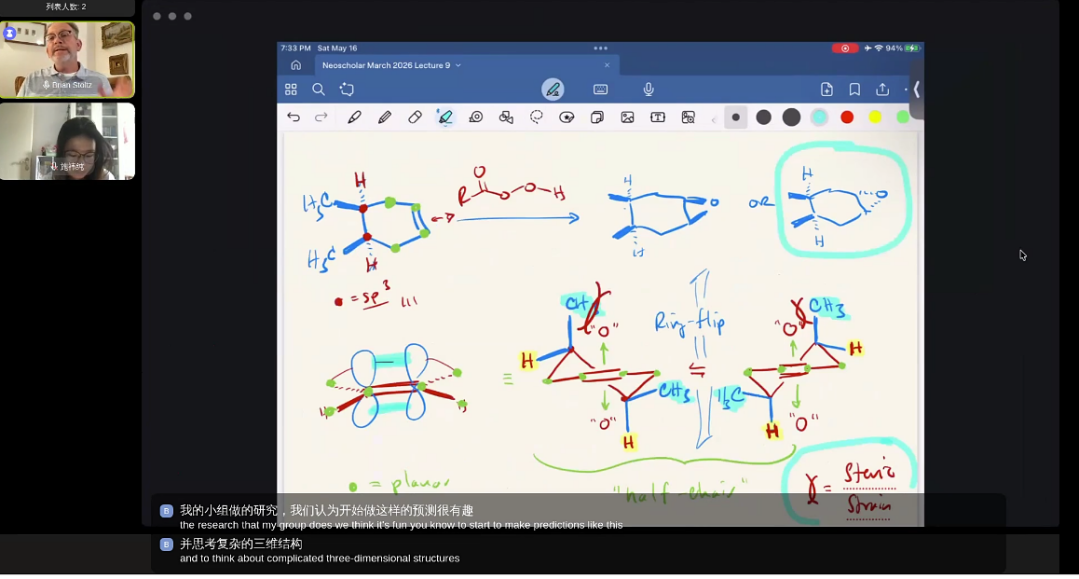Screen dimensions: 1079x579
Task: Click the participant count header
Action: tap(66, 7)
